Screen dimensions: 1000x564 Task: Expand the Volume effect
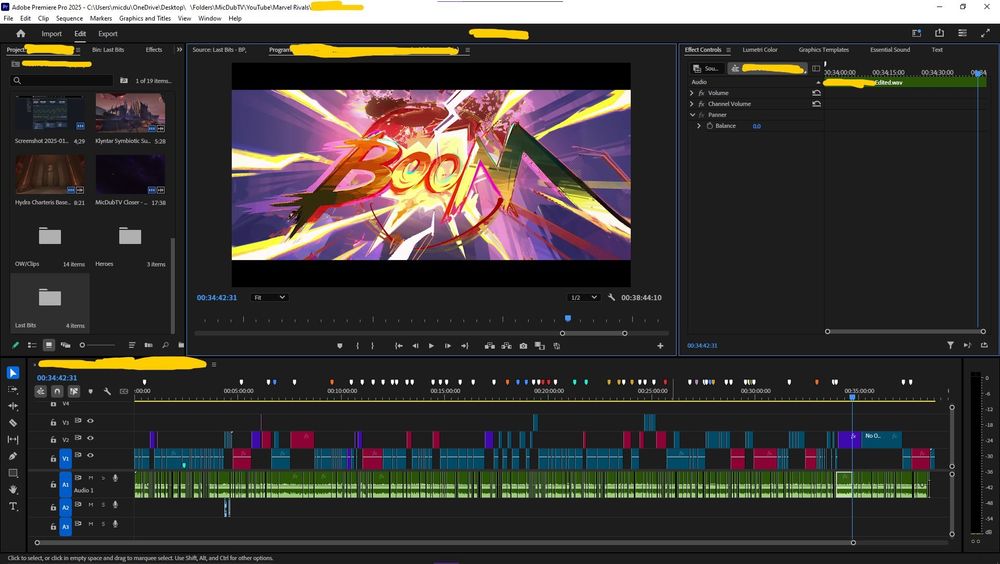click(x=691, y=93)
